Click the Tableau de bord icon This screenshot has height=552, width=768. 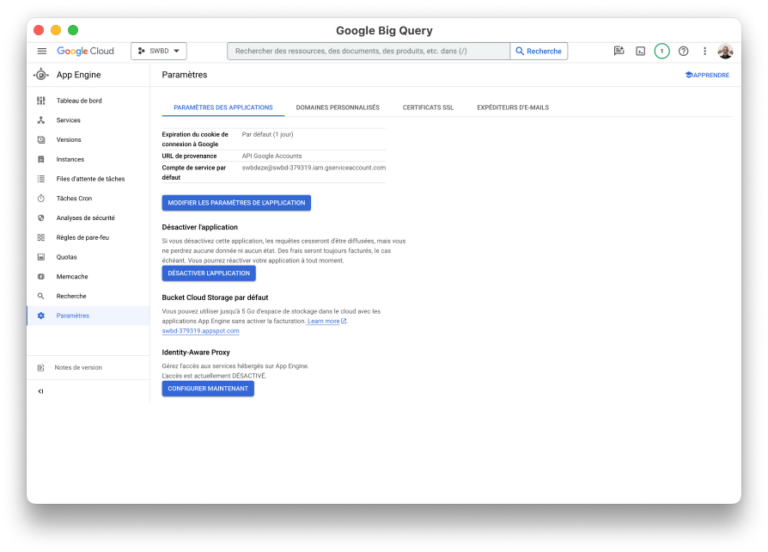coord(41,100)
